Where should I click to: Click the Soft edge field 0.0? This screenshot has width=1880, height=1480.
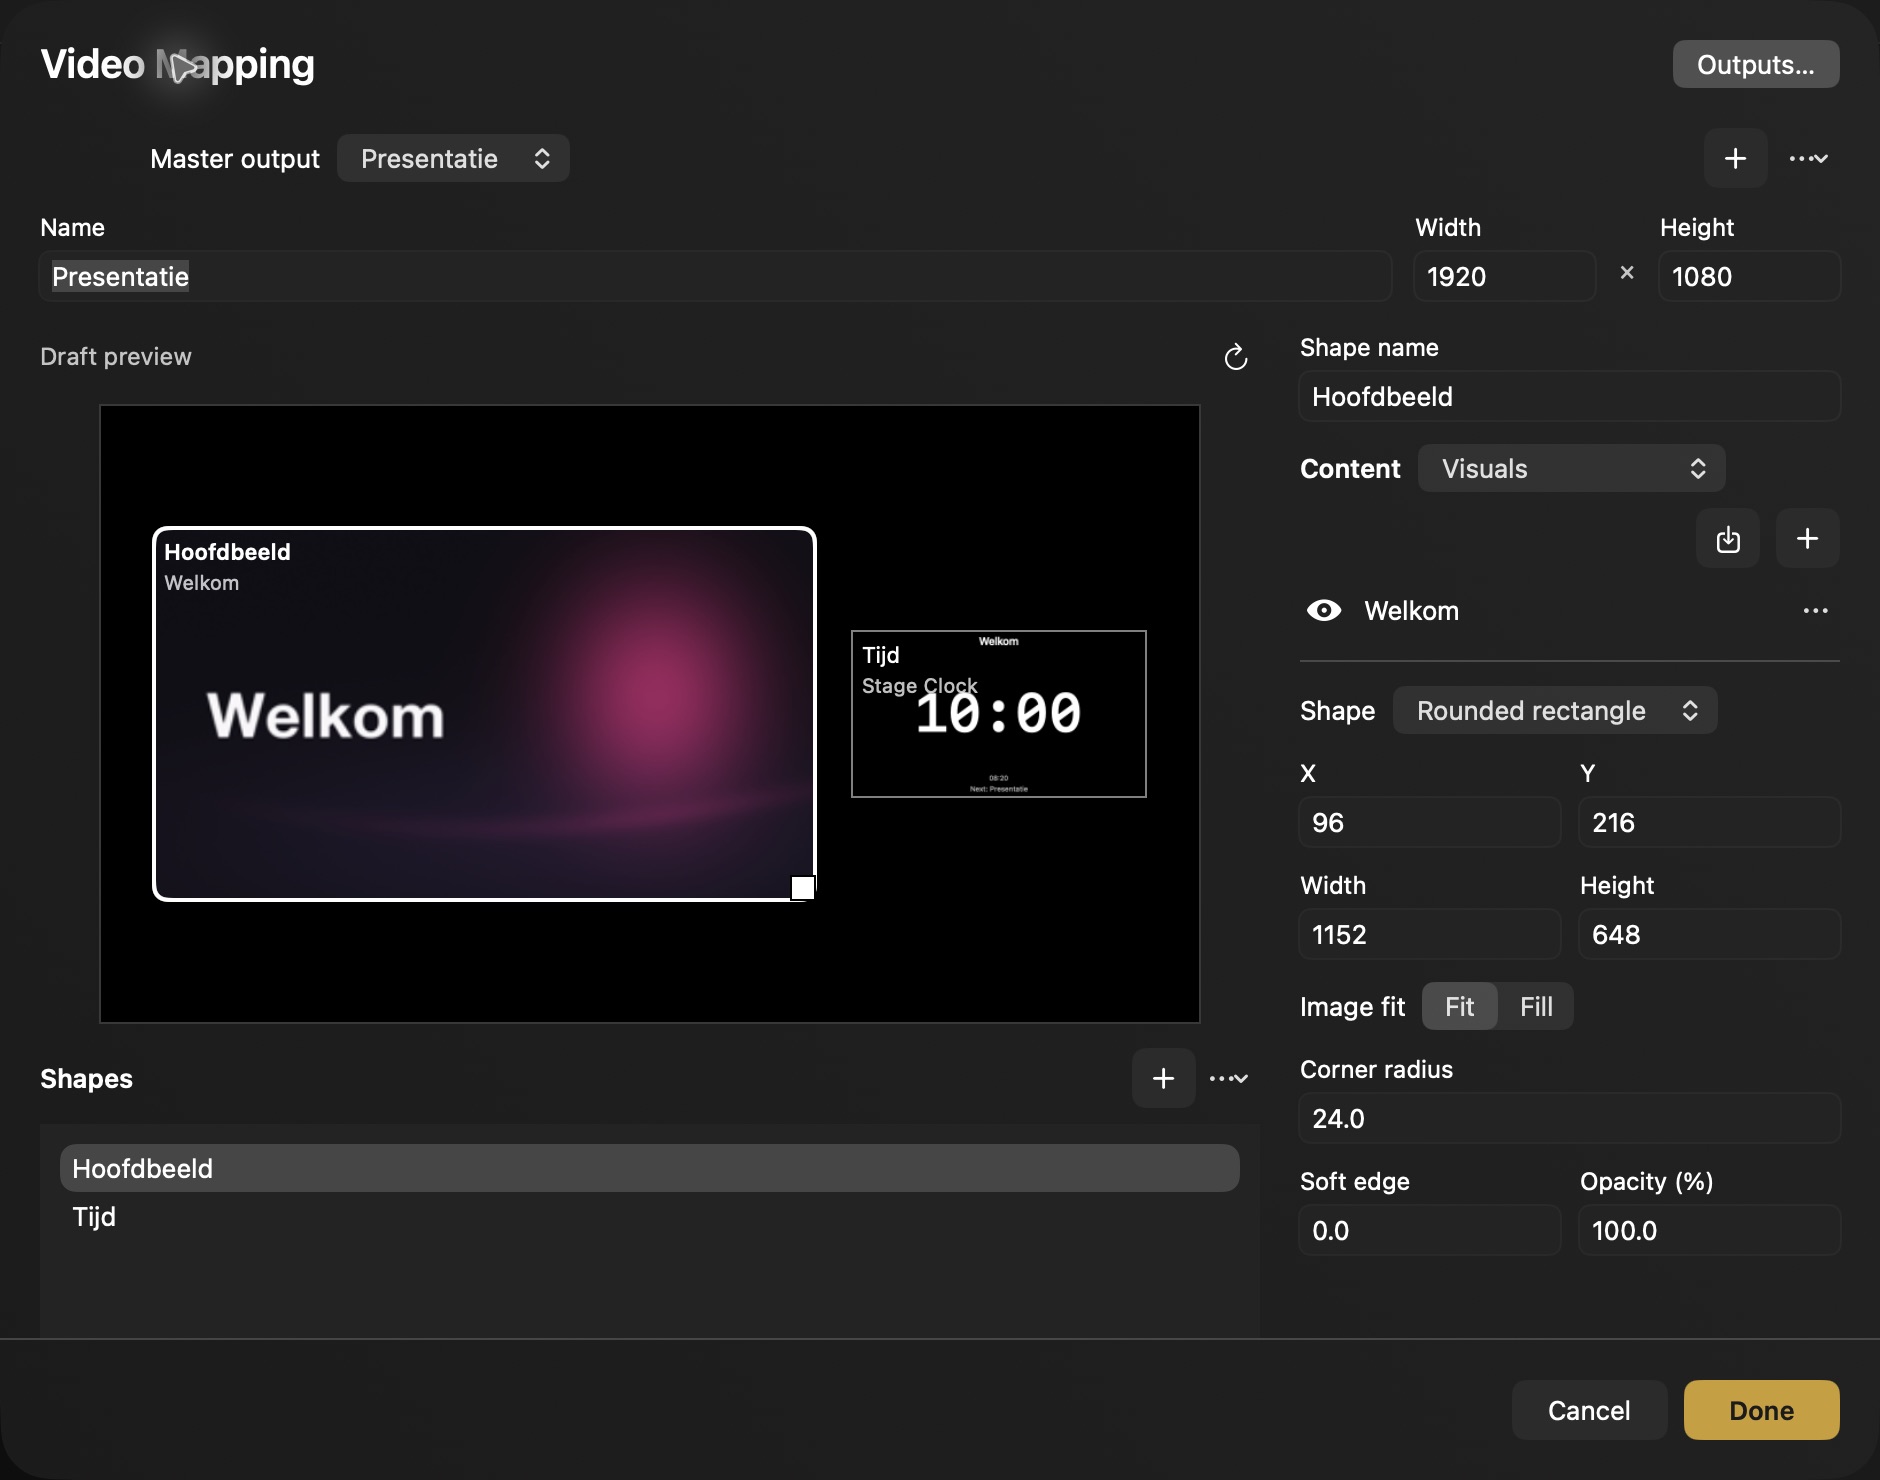click(1429, 1230)
